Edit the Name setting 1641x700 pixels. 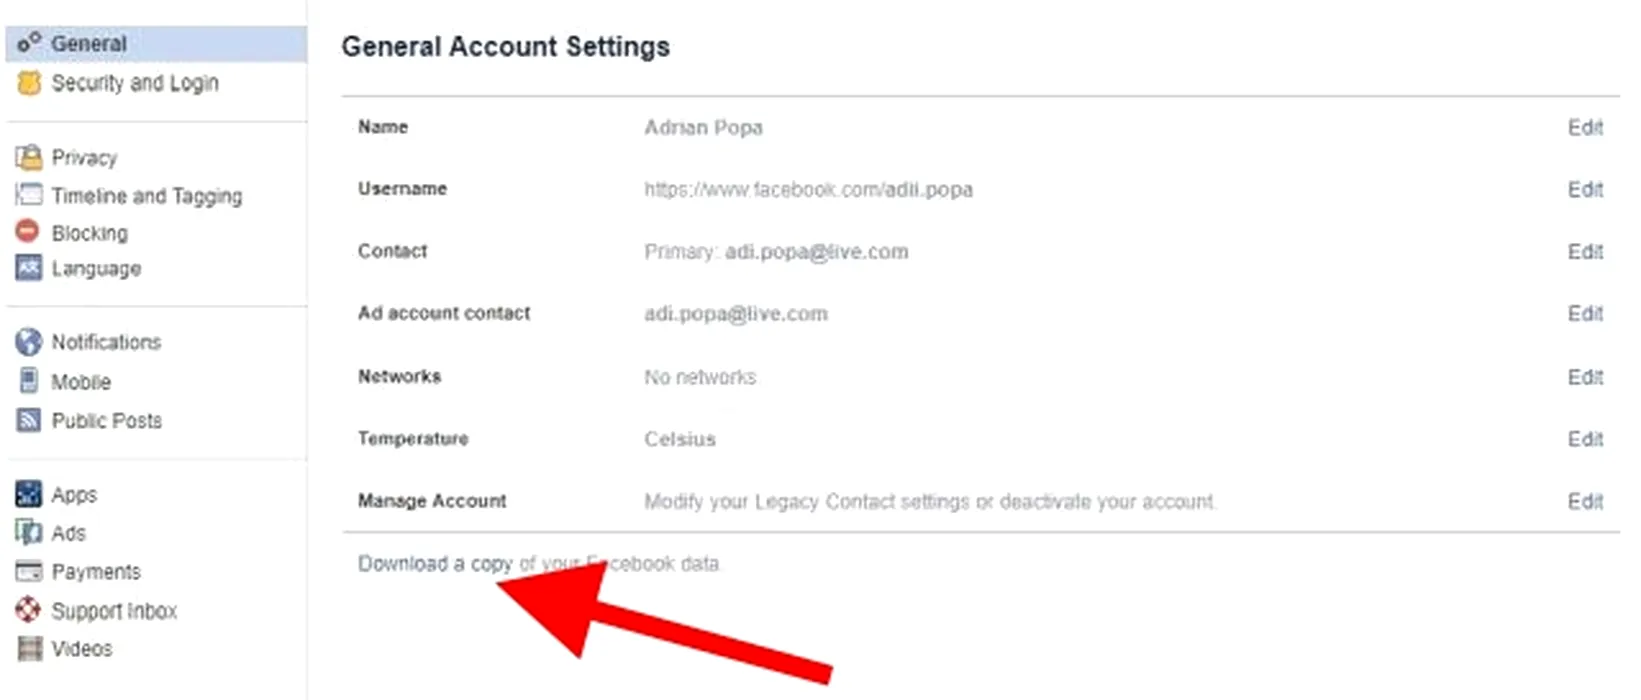pos(1585,127)
